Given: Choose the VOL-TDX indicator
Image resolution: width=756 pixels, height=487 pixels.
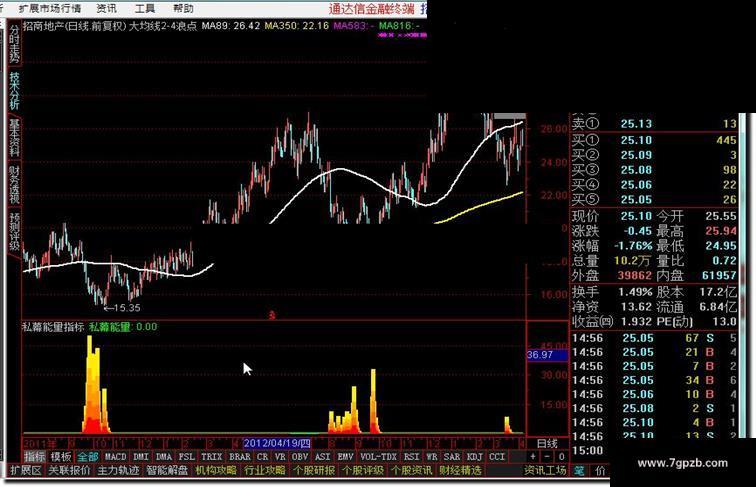Looking at the screenshot, I should [378, 456].
